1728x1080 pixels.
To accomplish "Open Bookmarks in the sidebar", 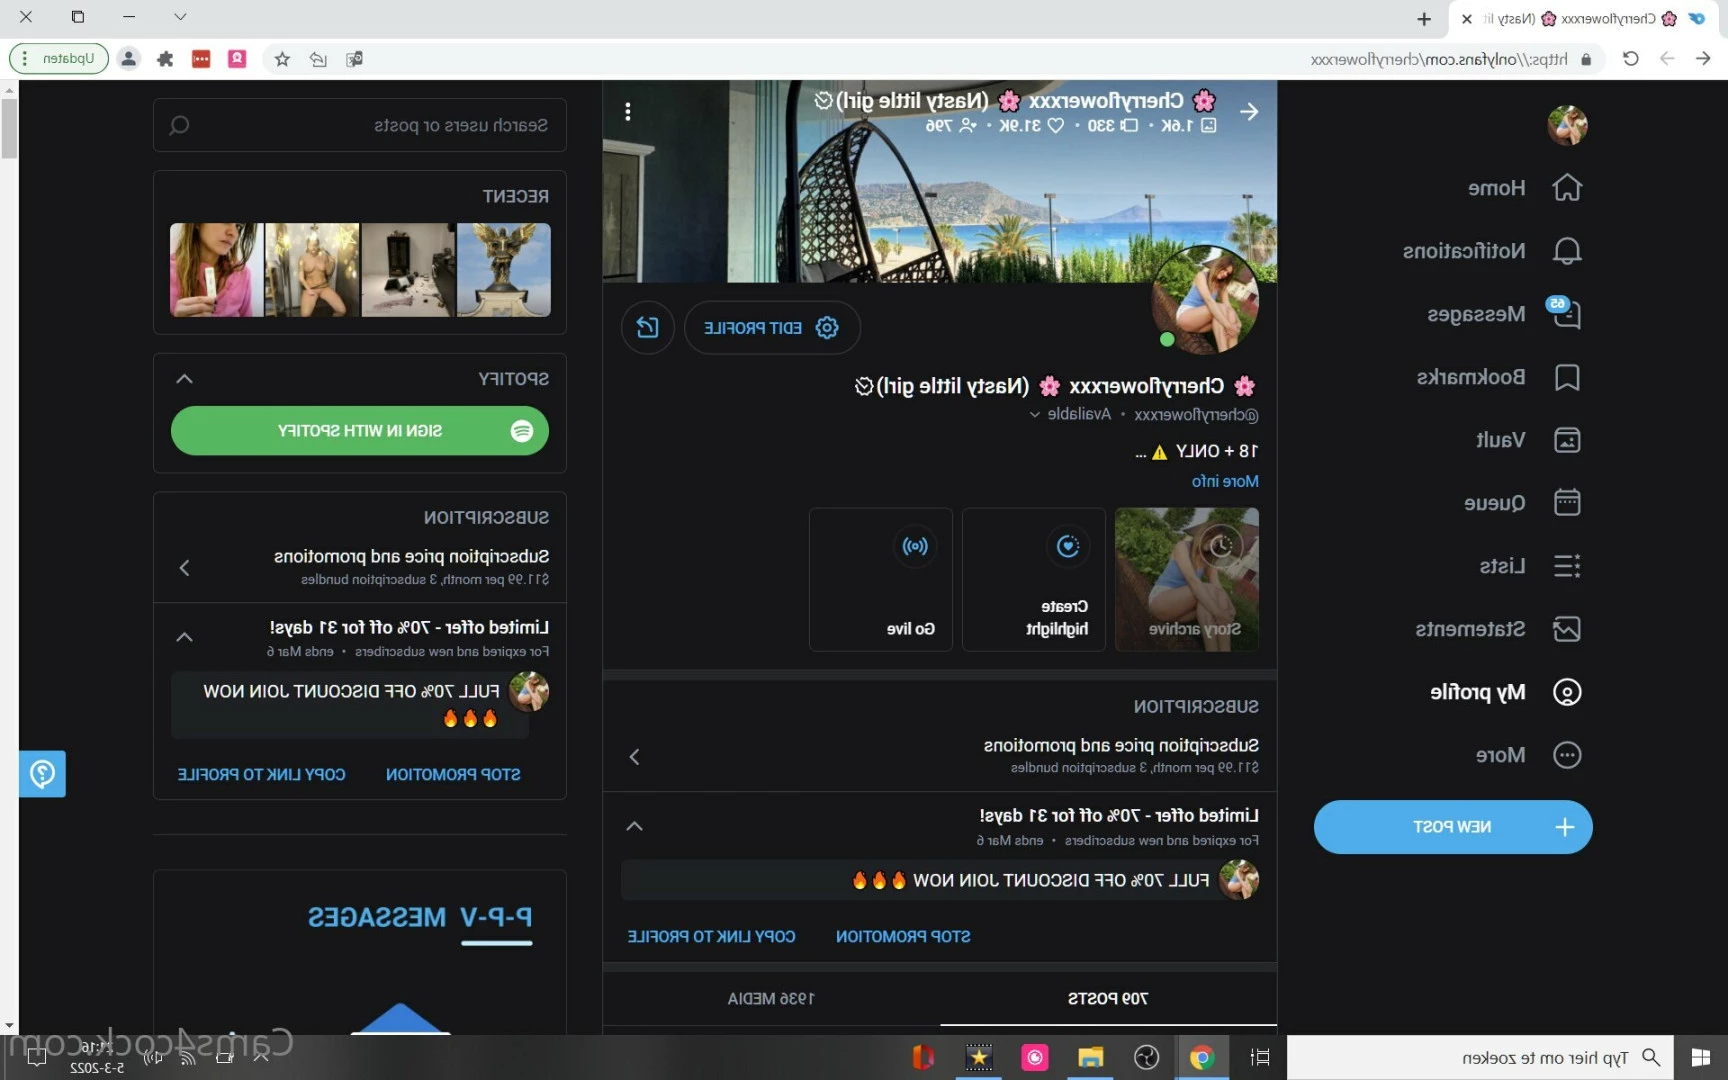I will (x=1498, y=377).
